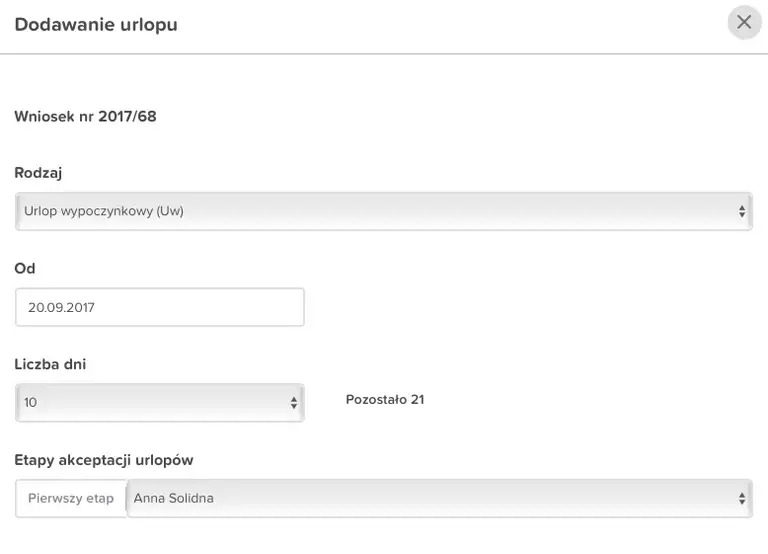
Task: Open the Rodzaj leave type dropdown
Action: (x=384, y=211)
